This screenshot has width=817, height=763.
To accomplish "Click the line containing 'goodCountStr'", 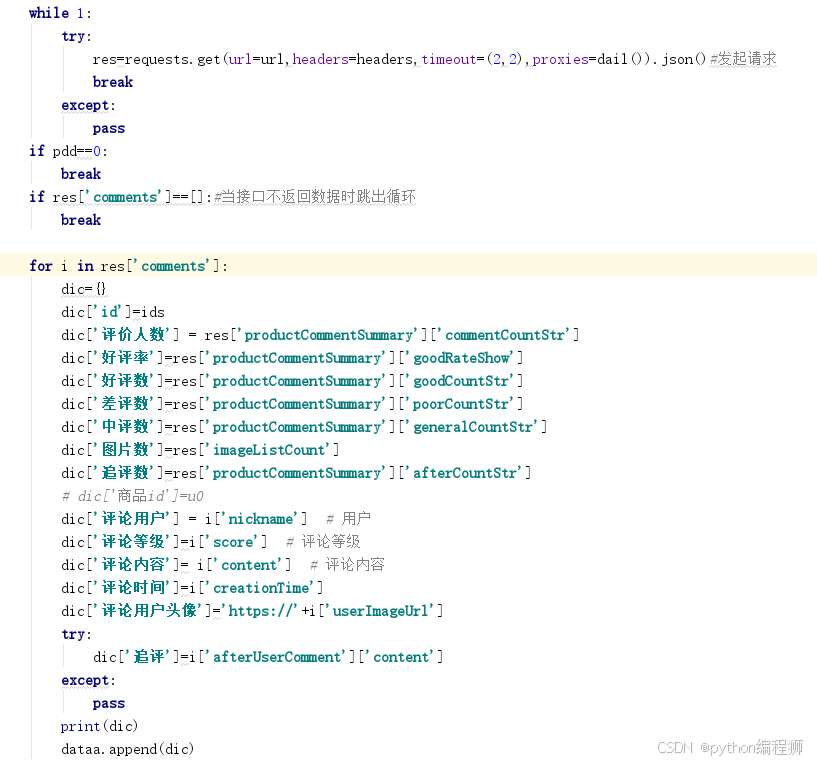I will tap(292, 380).
